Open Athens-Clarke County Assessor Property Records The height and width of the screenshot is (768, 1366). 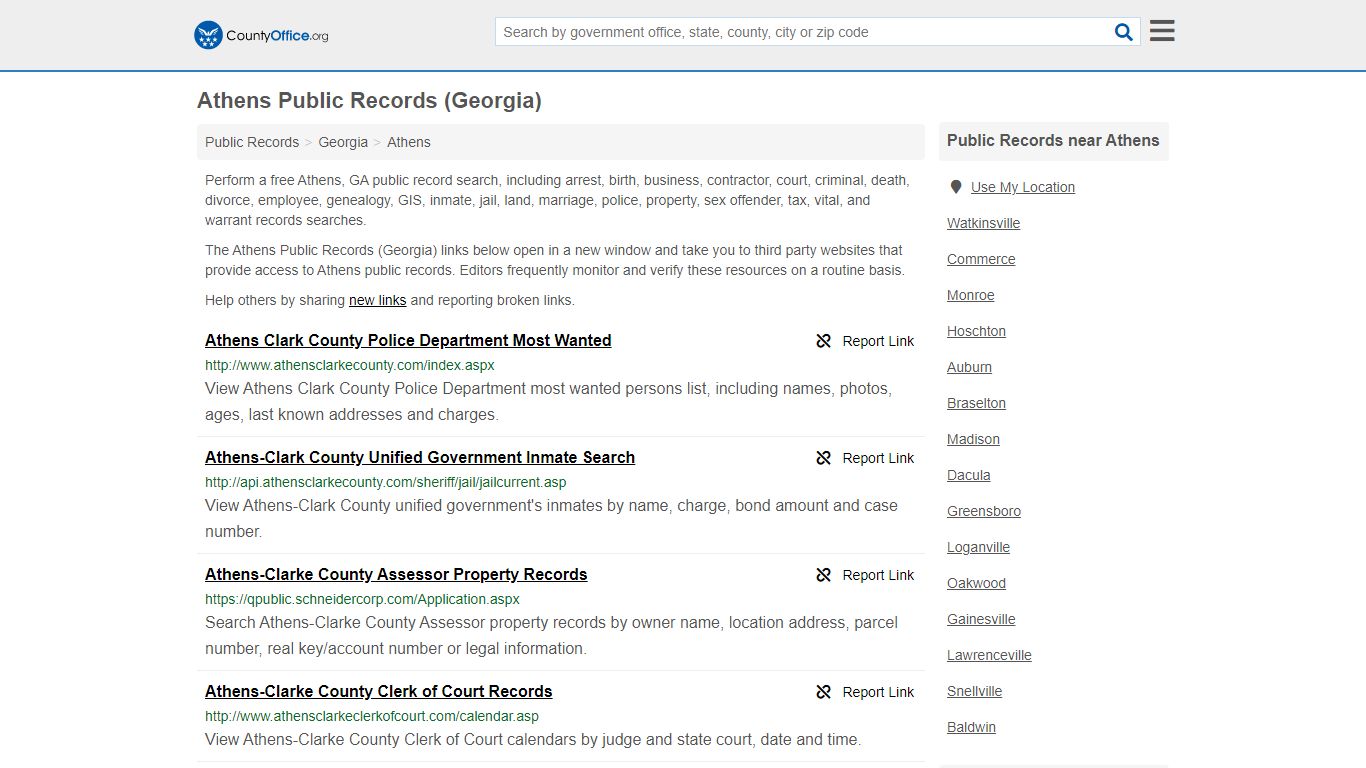pyautogui.click(x=396, y=574)
